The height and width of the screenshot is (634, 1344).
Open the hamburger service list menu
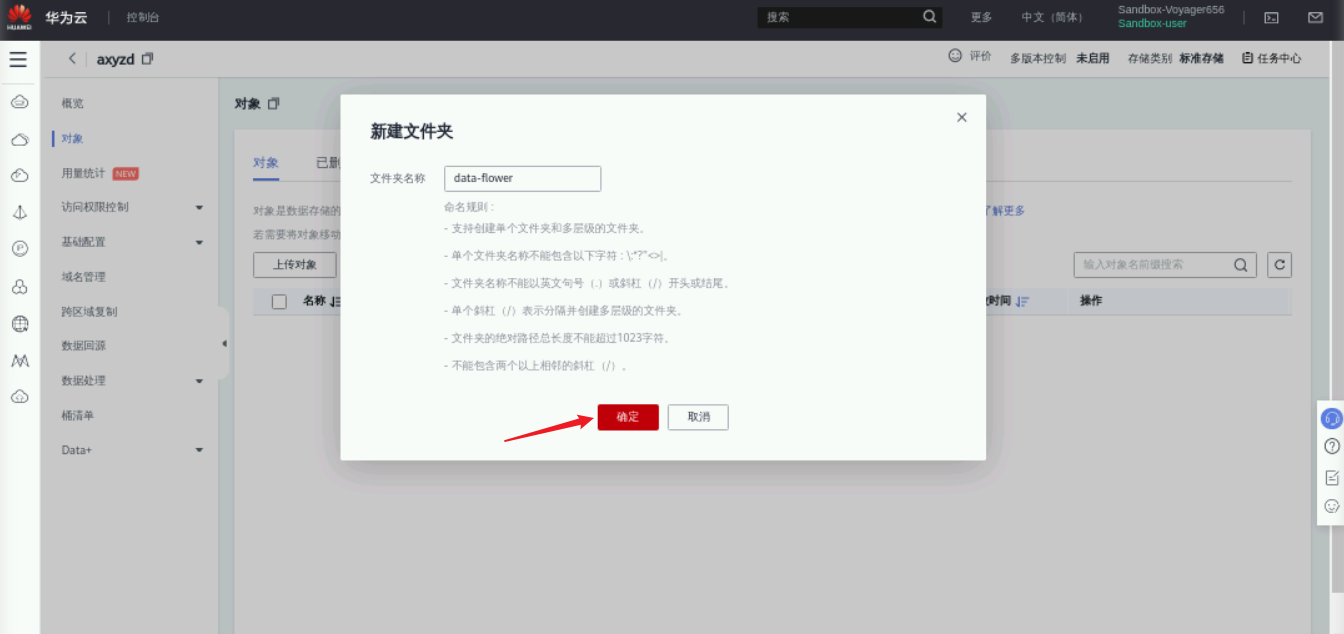(18, 60)
